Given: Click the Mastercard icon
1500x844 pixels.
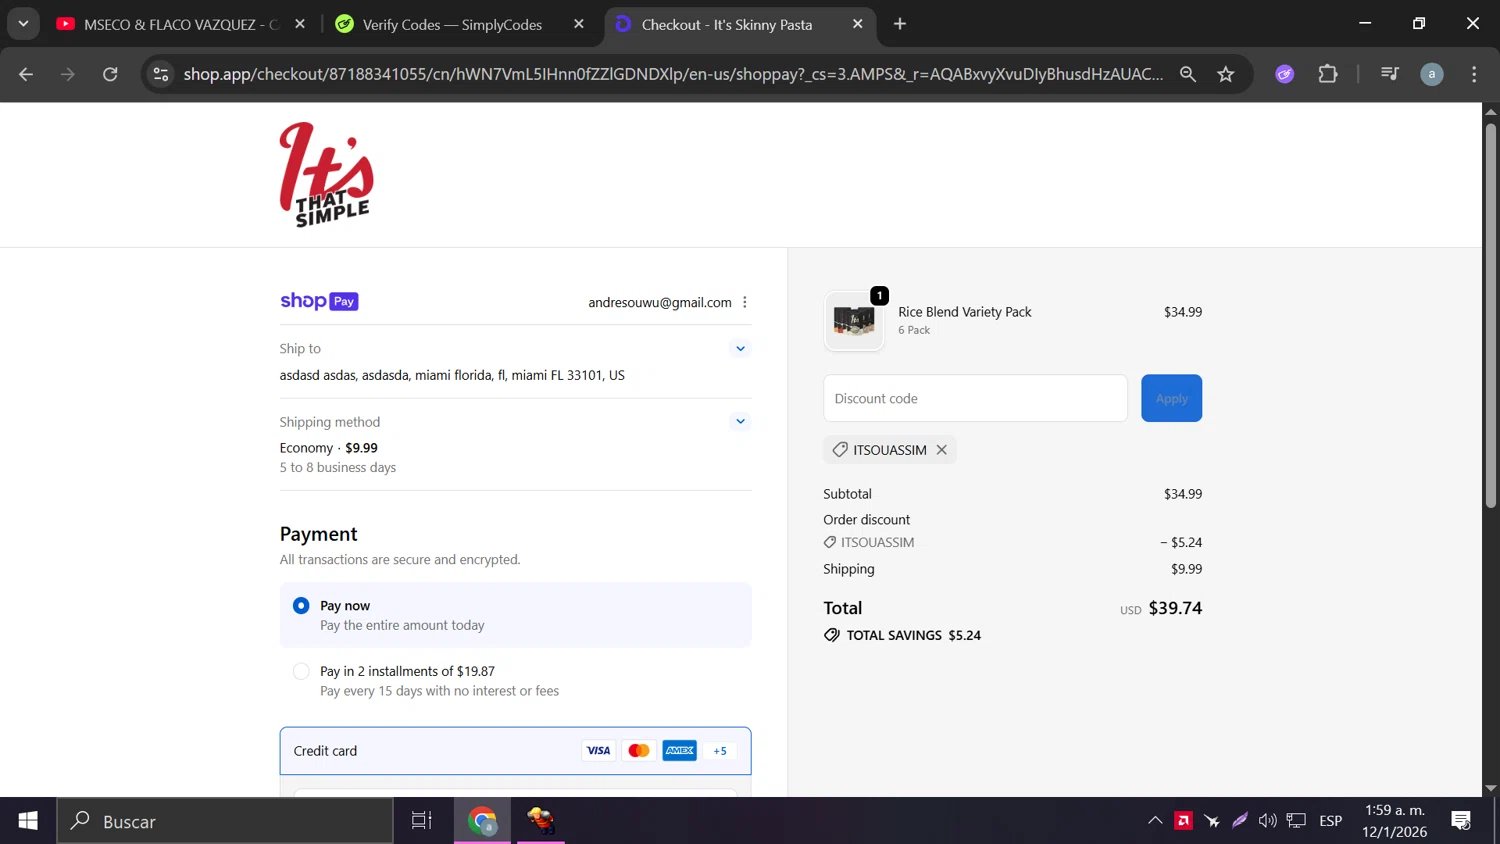Looking at the screenshot, I should 639,751.
